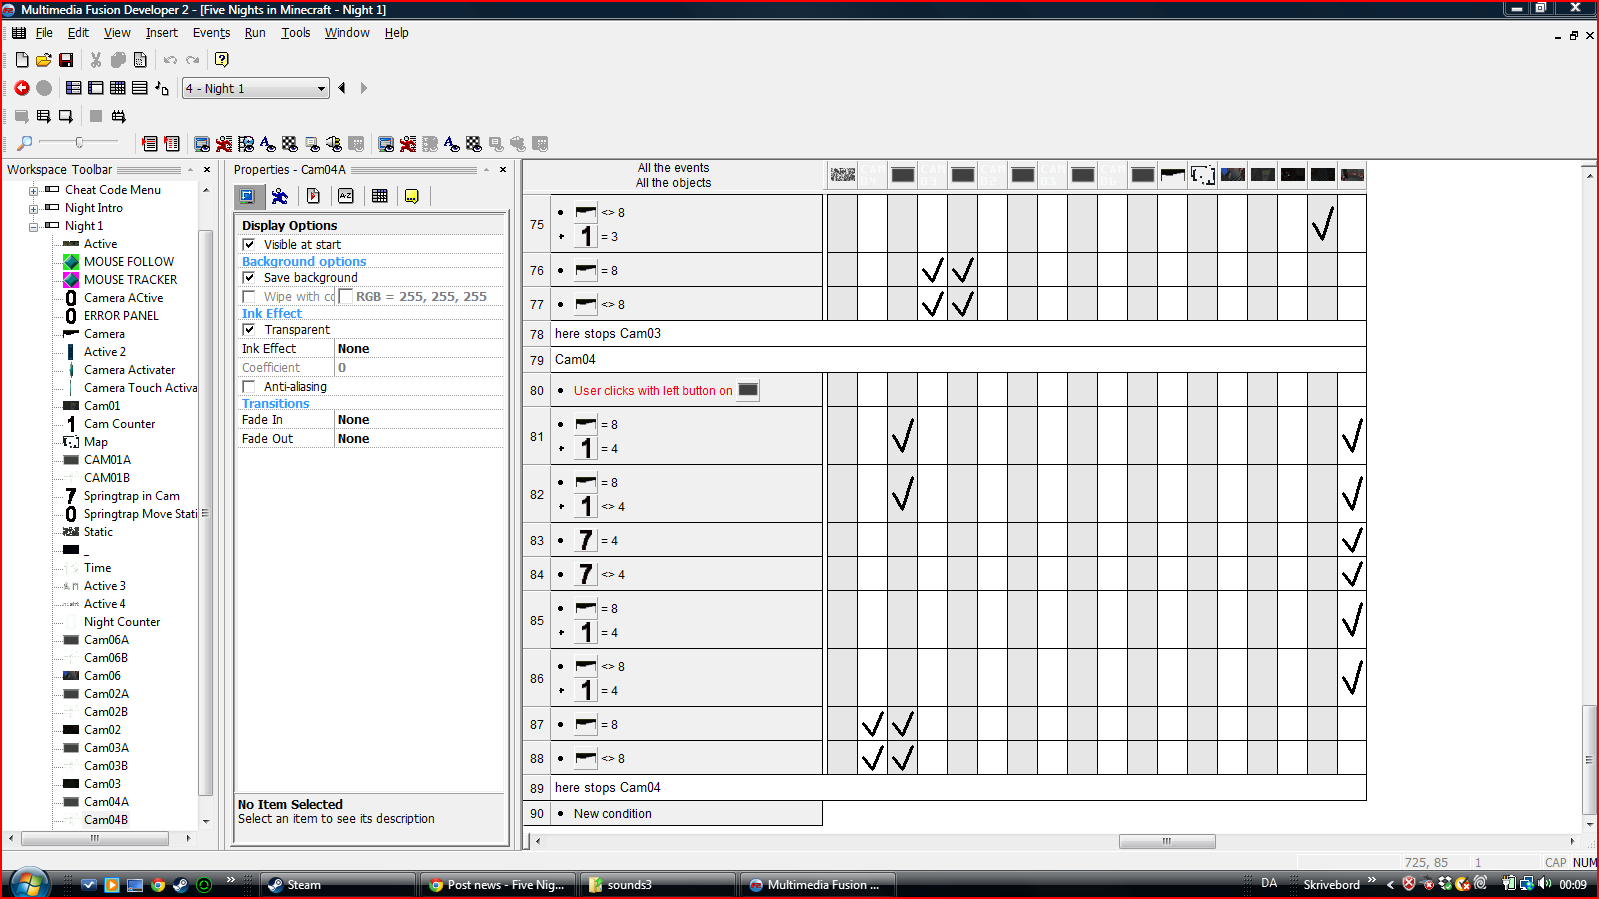Show the About properties tab icon
This screenshot has width=1599, height=899.
click(x=411, y=196)
